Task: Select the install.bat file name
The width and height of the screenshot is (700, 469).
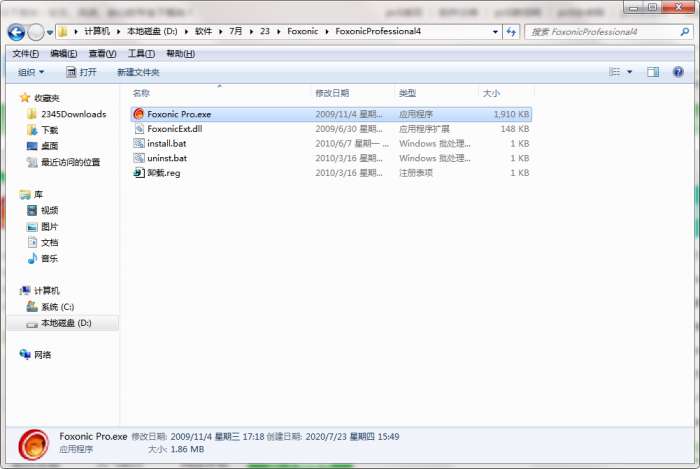Action: (167, 144)
